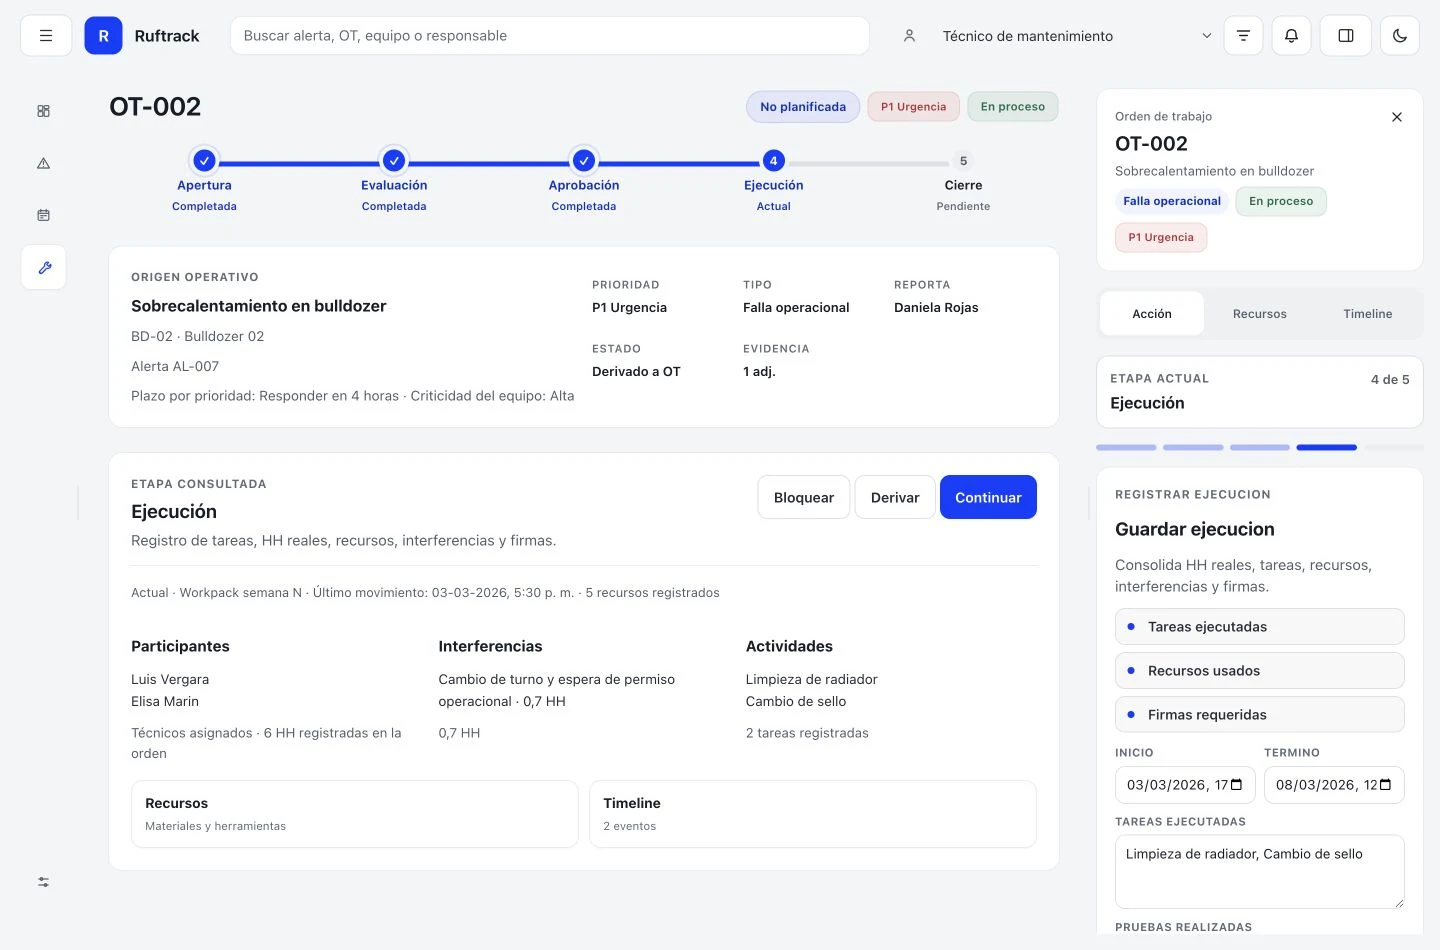1440x950 pixels.
Task: Open the Técnico de mantenimiento role dropdown
Action: point(1077,36)
